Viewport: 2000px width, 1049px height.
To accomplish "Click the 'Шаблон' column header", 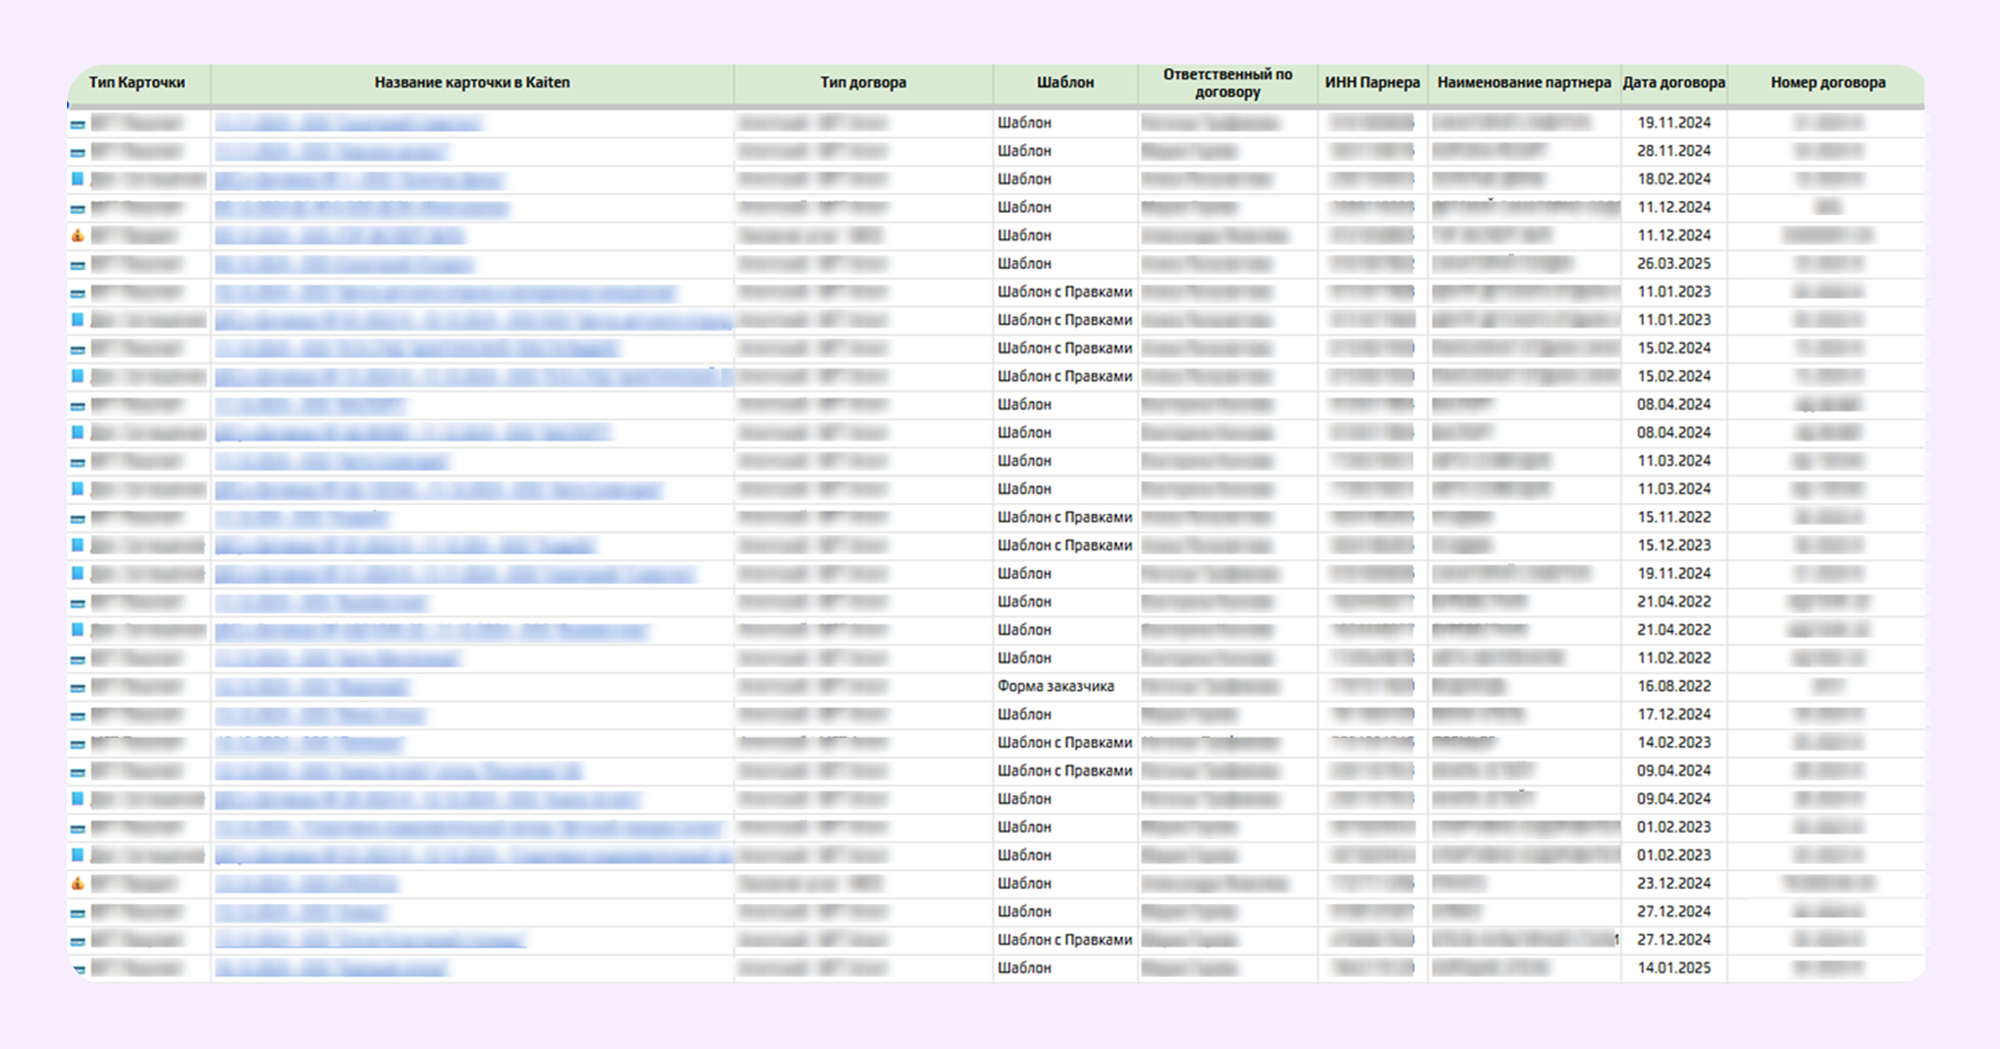I will (1065, 83).
